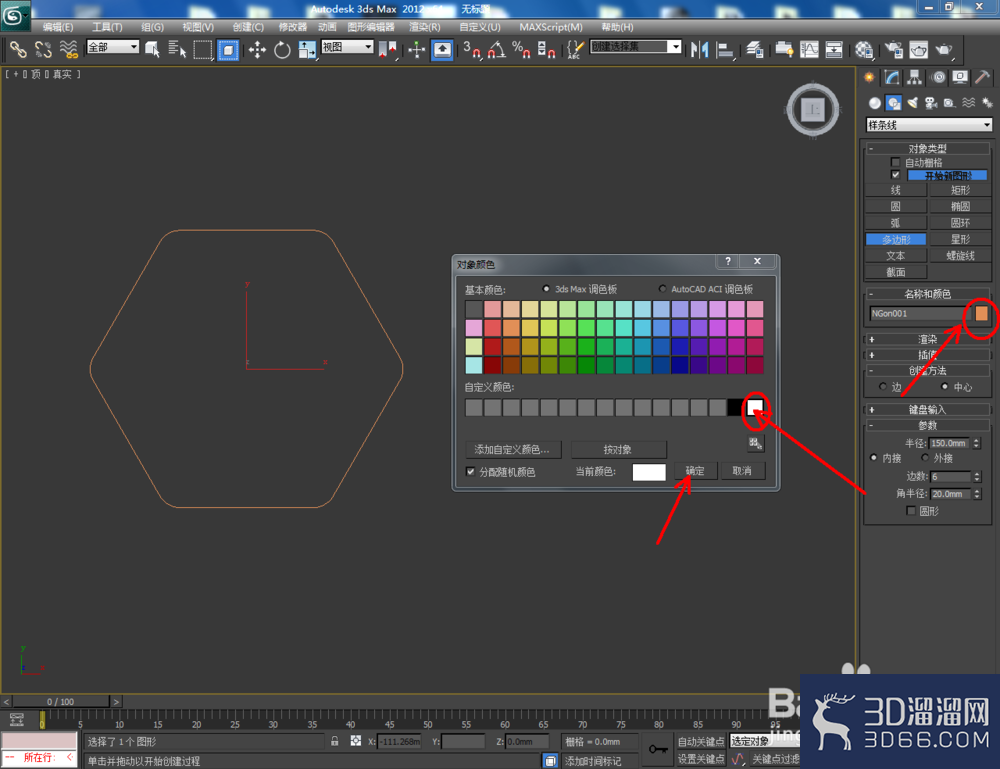The width and height of the screenshot is (1000, 769).
Task: Open the Views(V) menu
Action: point(198,27)
